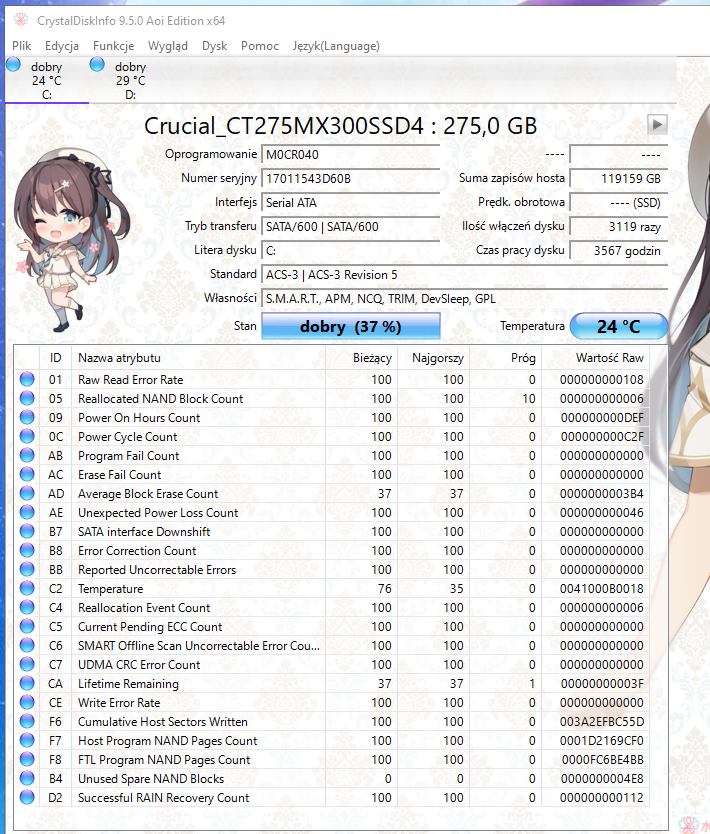Click the Próg column header
Viewport: 710px width, 834px height.
click(506, 358)
